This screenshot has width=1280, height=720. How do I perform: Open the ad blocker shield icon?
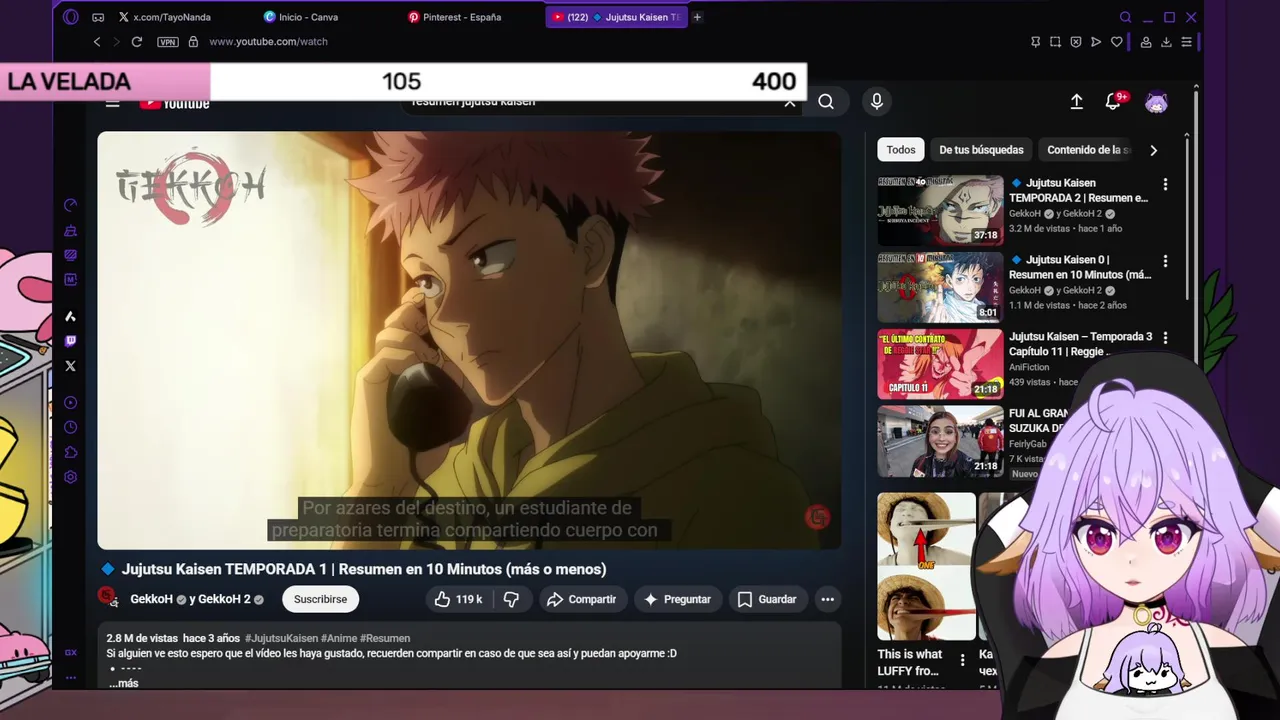(x=1076, y=42)
